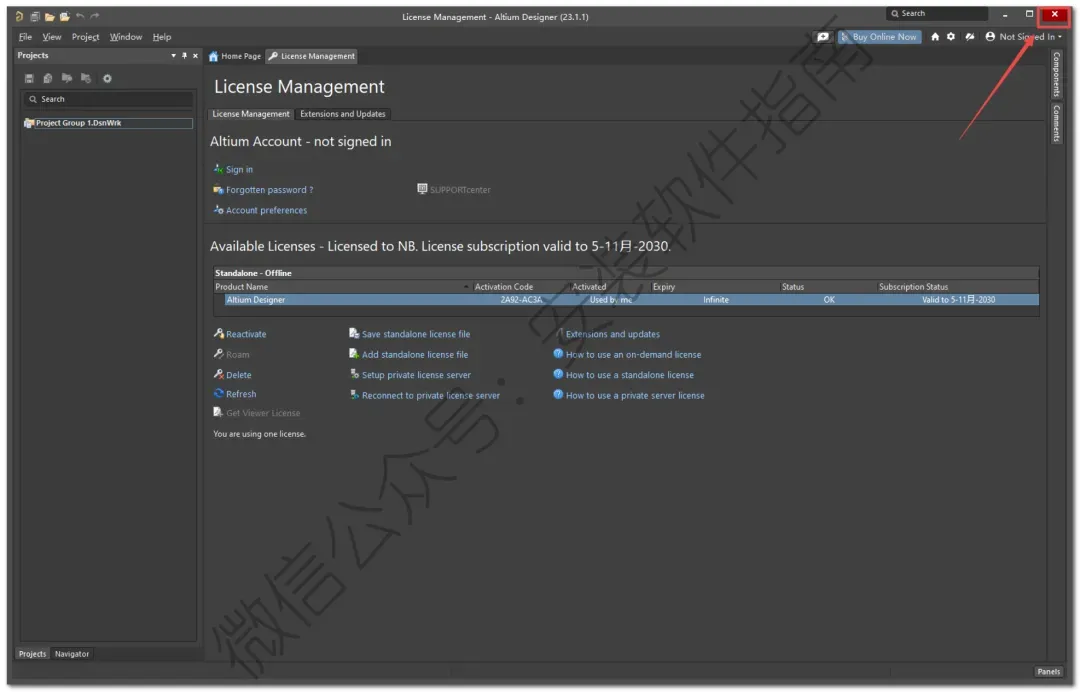
Task: Click the Redo arrow icon
Action: (x=95, y=16)
